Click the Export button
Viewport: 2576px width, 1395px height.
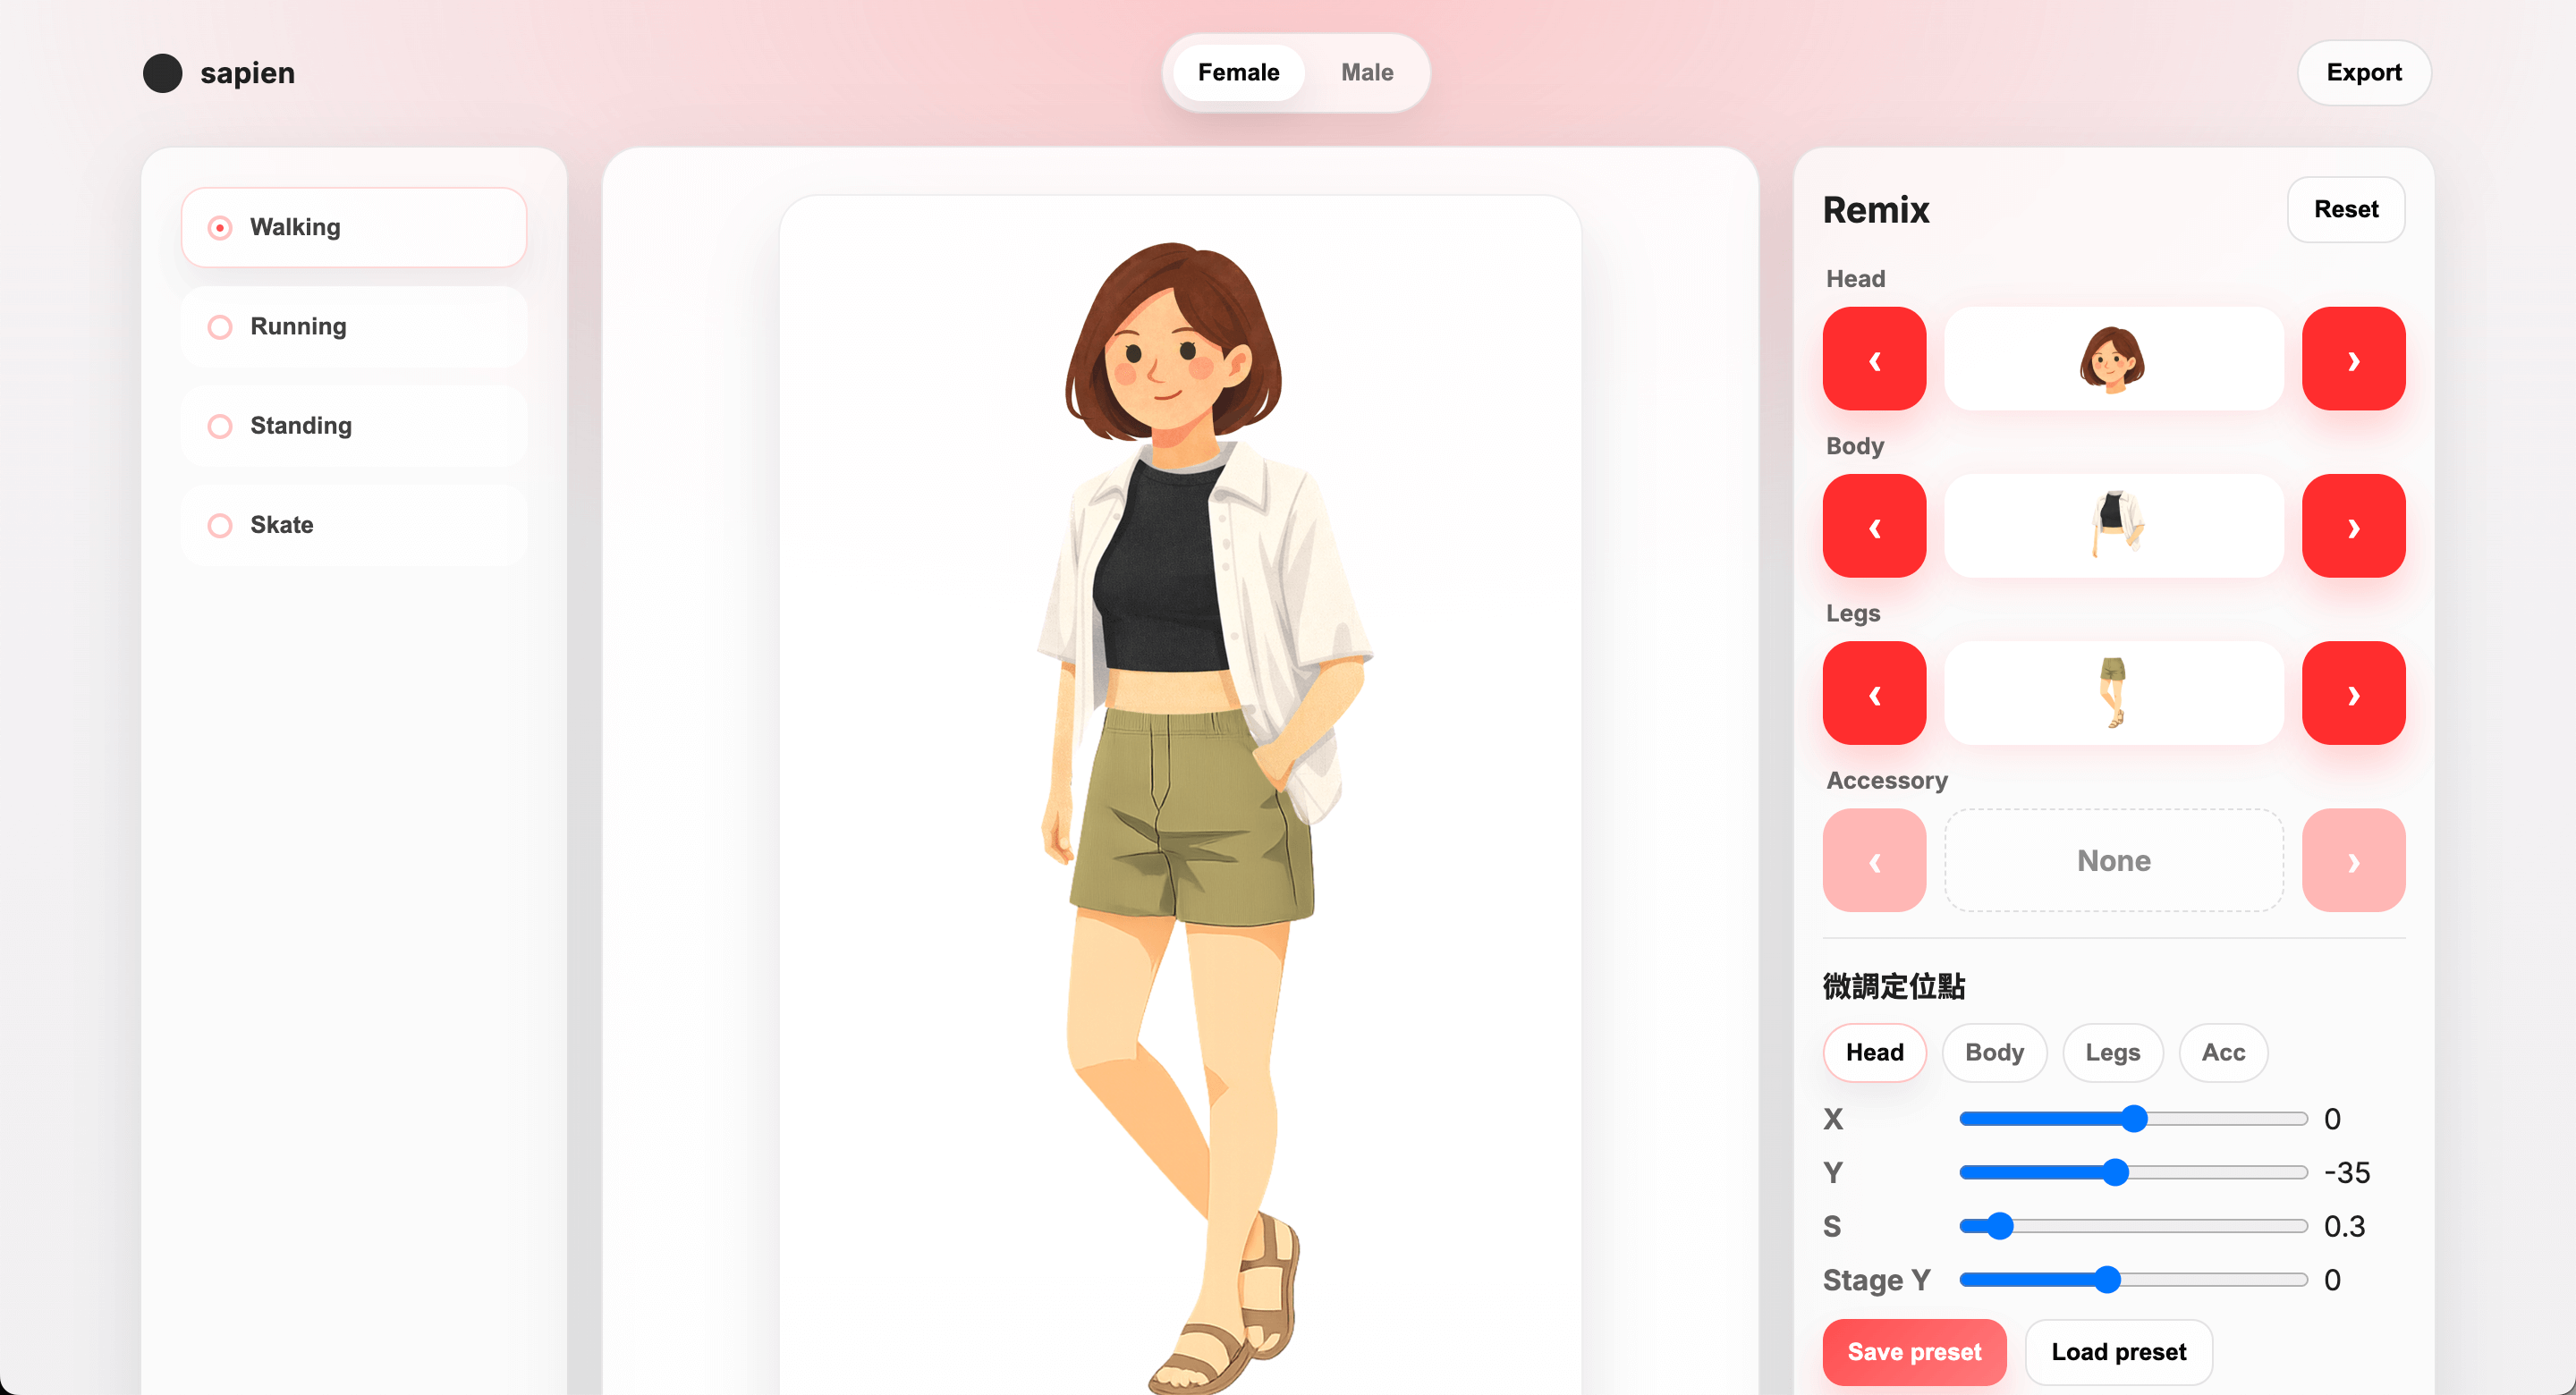pyautogui.click(x=2363, y=73)
